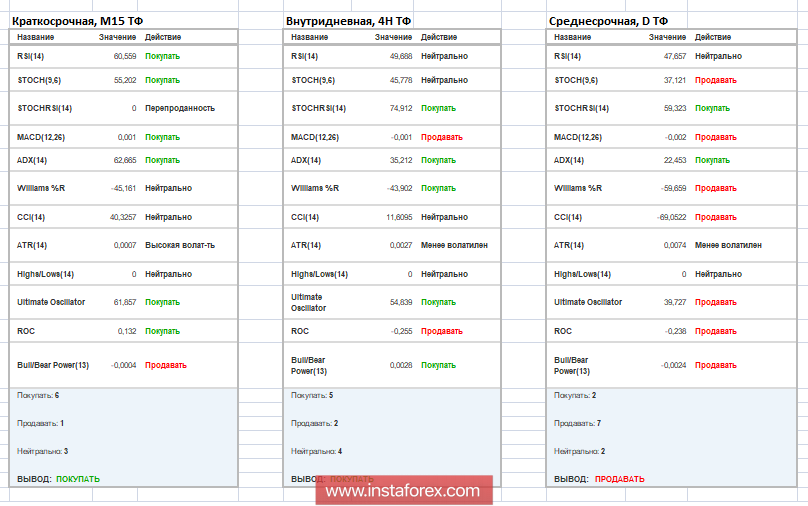Screen dimensions: 808x506
Task: Select the heading "Внутридневная, 4H ТФ"
Action: tap(348, 21)
